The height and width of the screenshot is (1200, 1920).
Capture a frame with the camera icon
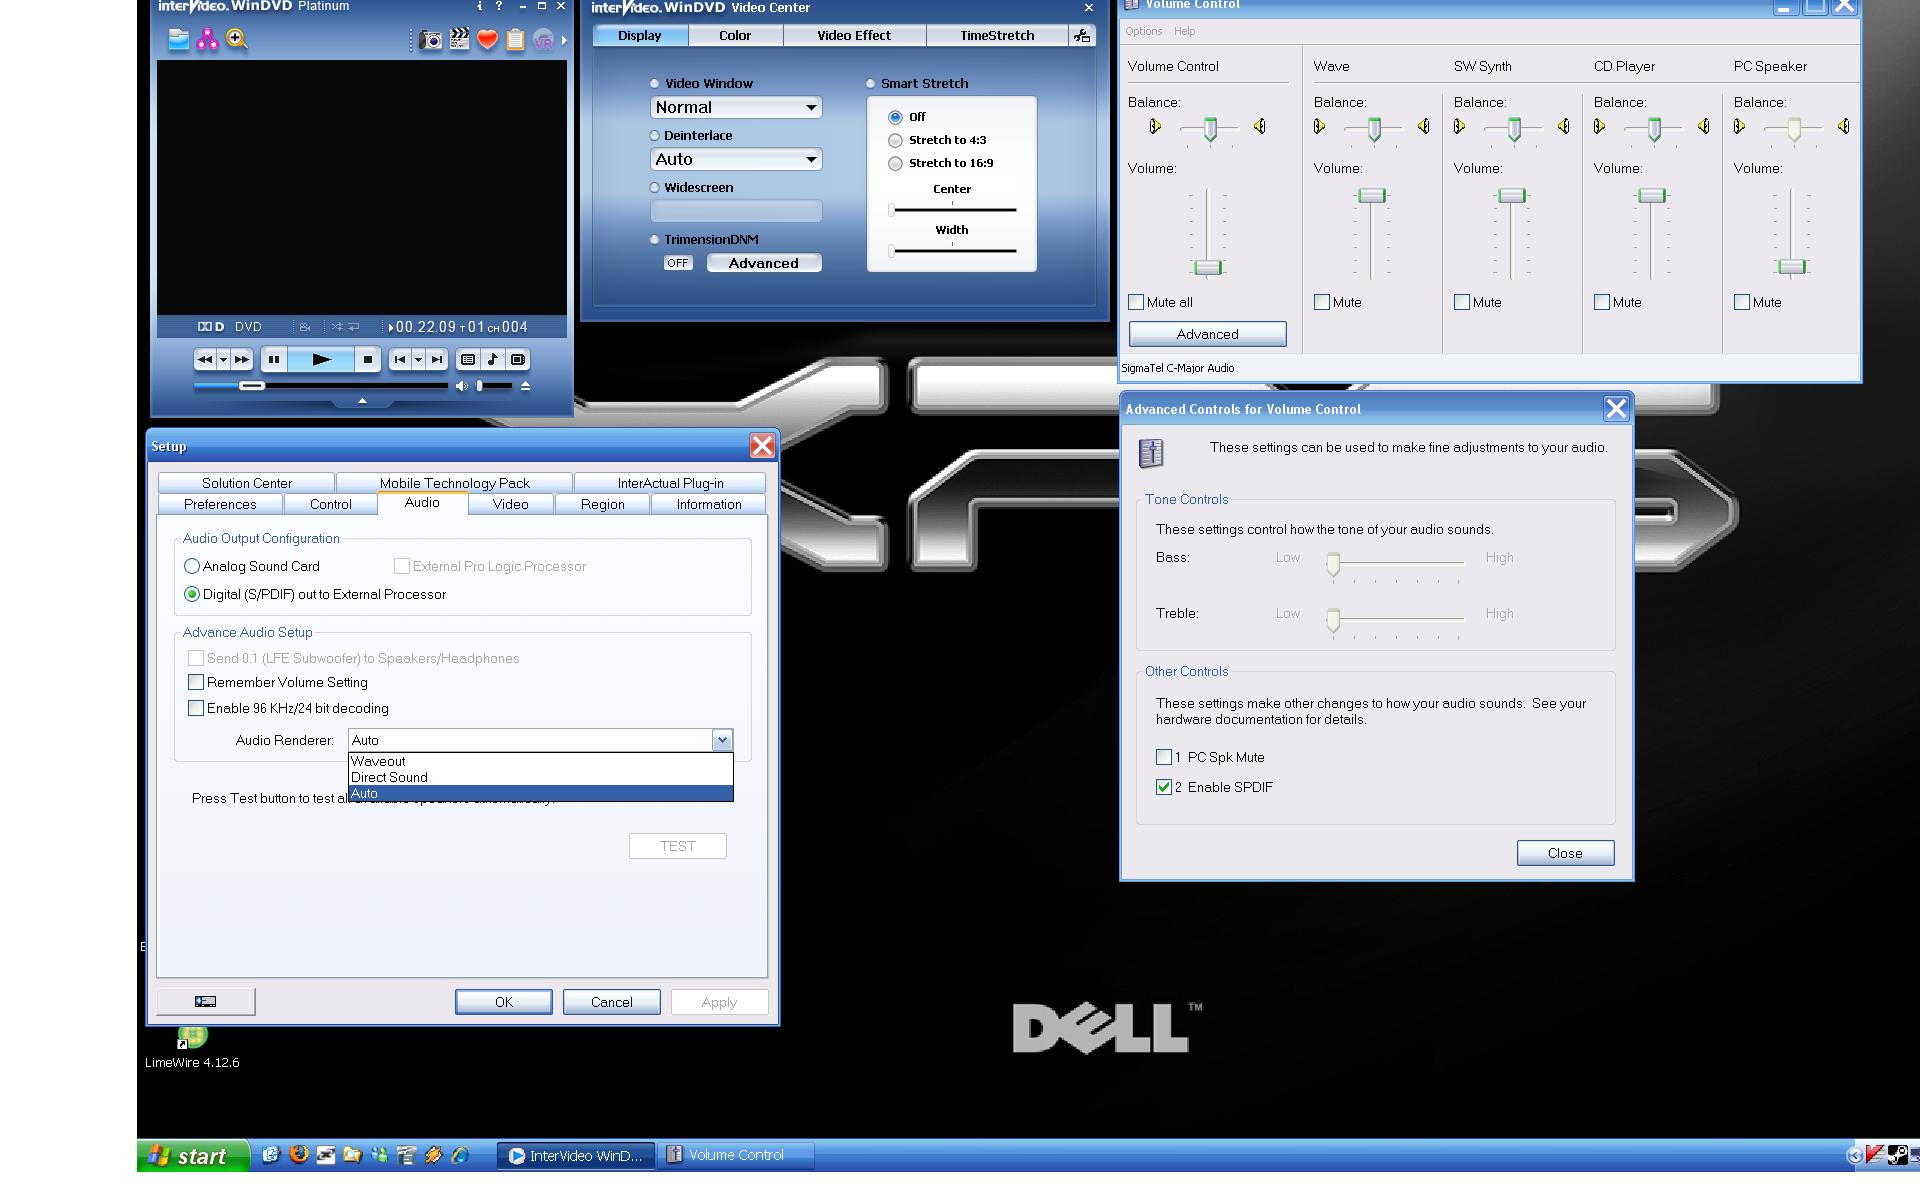click(431, 40)
